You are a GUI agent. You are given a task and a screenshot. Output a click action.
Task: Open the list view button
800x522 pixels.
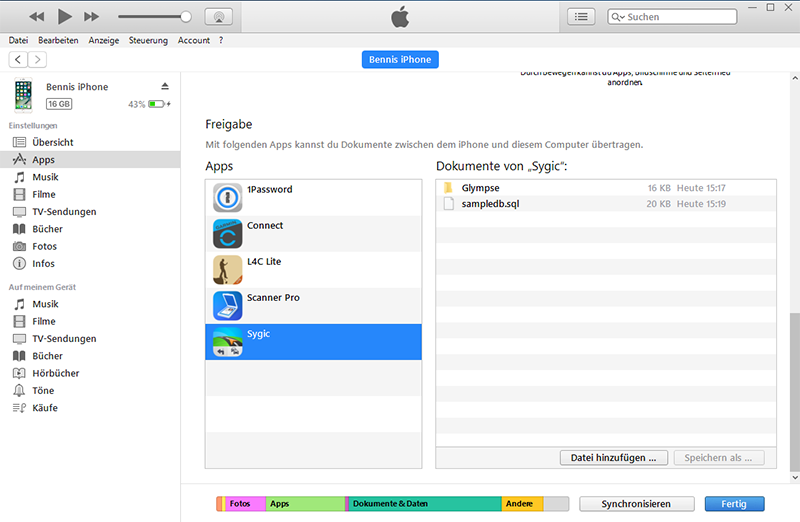[581, 17]
